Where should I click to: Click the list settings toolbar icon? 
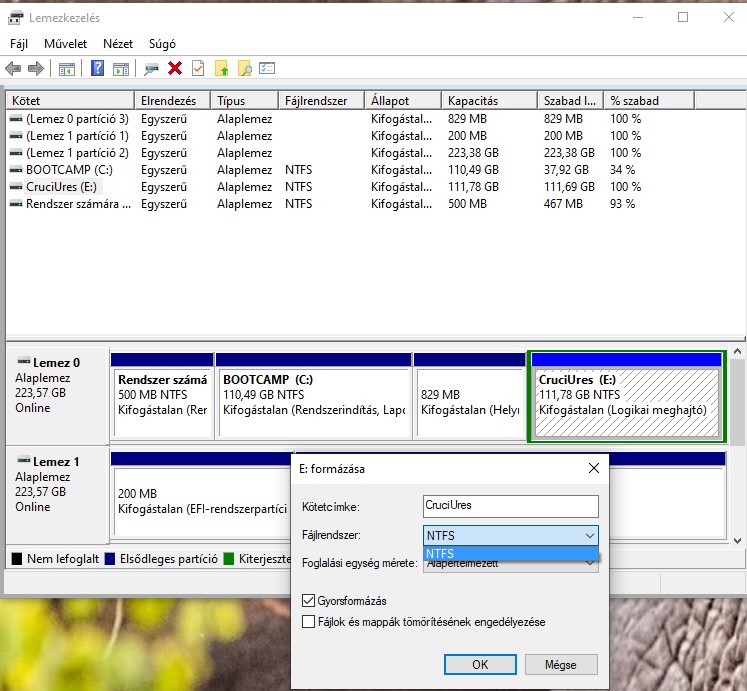pyautogui.click(x=267, y=68)
